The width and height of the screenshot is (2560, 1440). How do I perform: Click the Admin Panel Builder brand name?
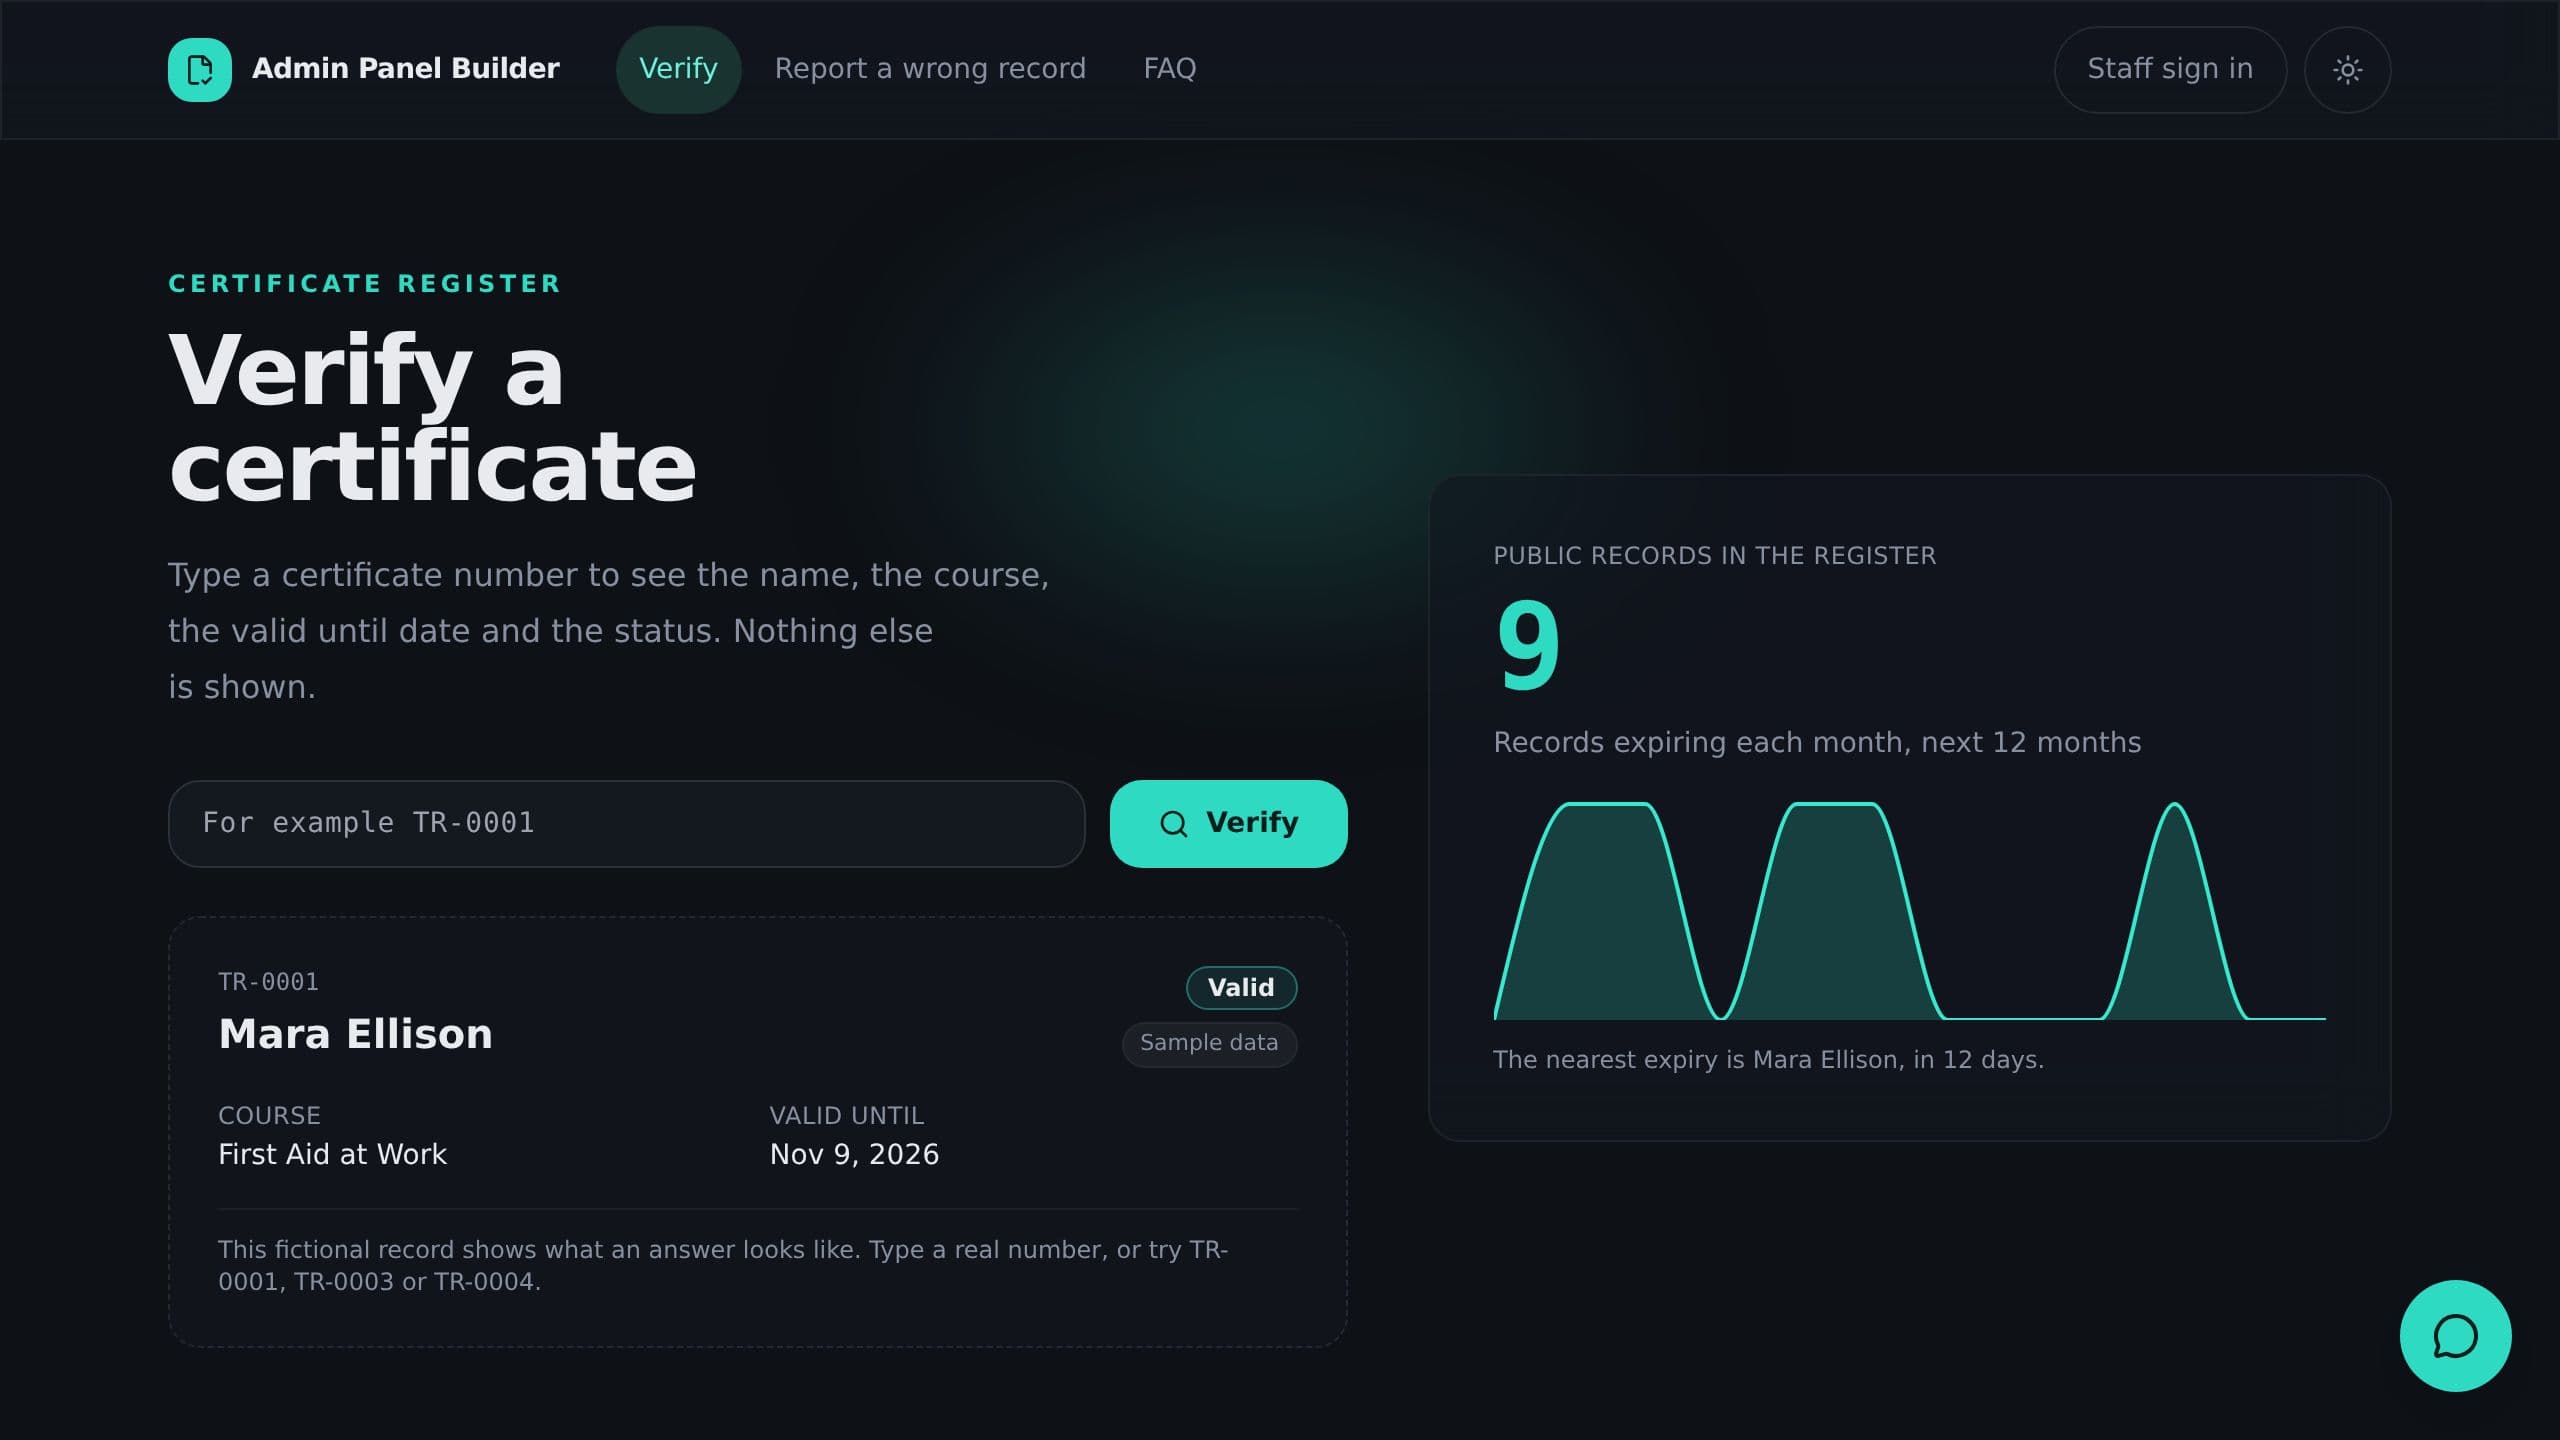tap(406, 69)
